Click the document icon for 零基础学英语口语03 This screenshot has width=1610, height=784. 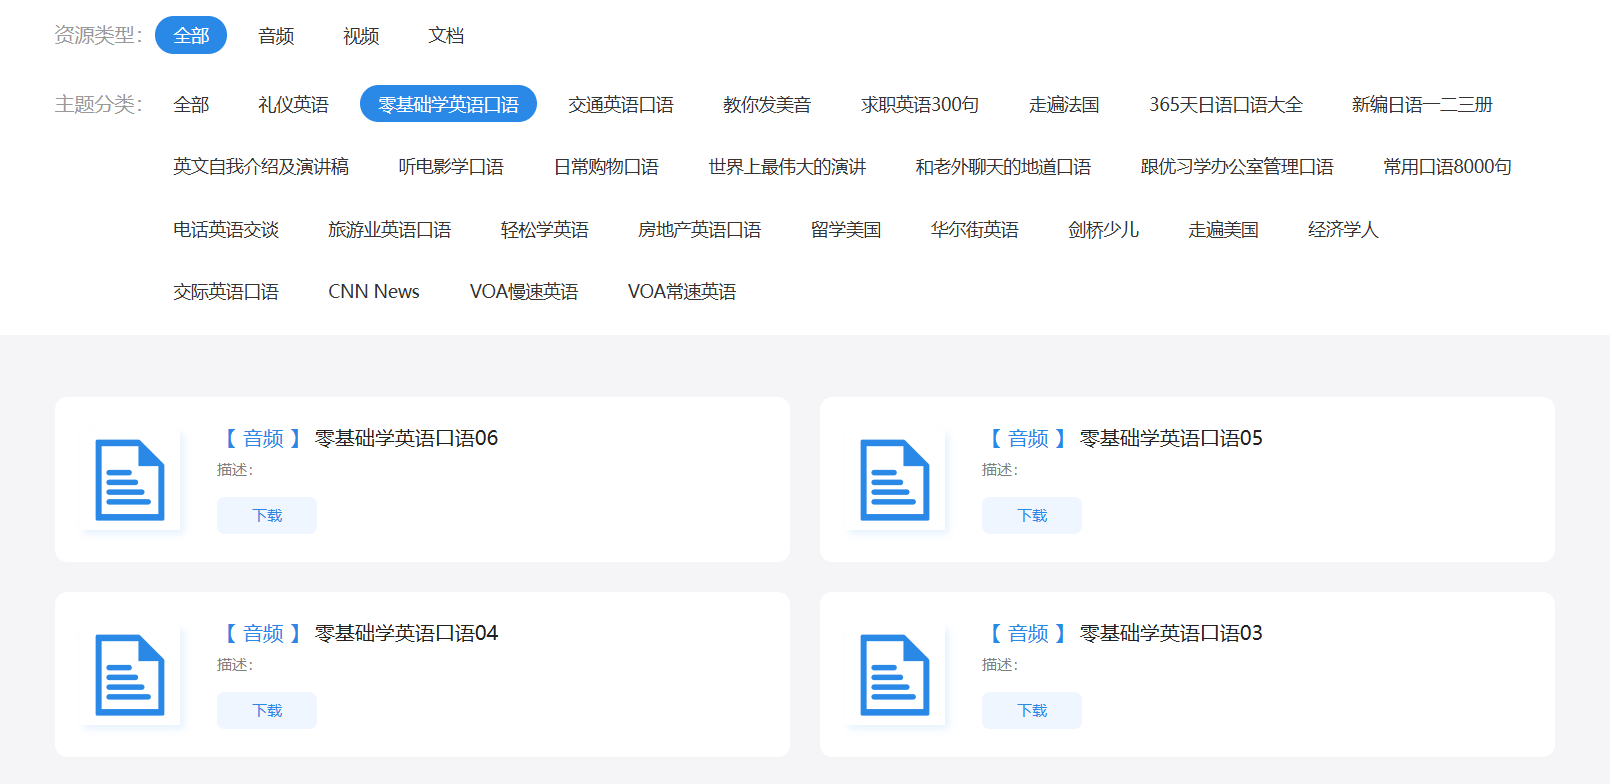tap(895, 675)
